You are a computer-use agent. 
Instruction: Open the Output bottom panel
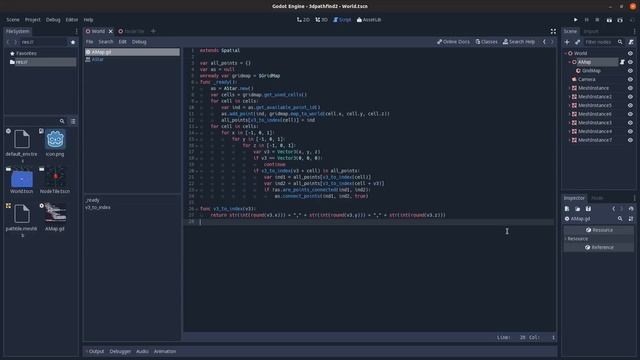(96, 351)
